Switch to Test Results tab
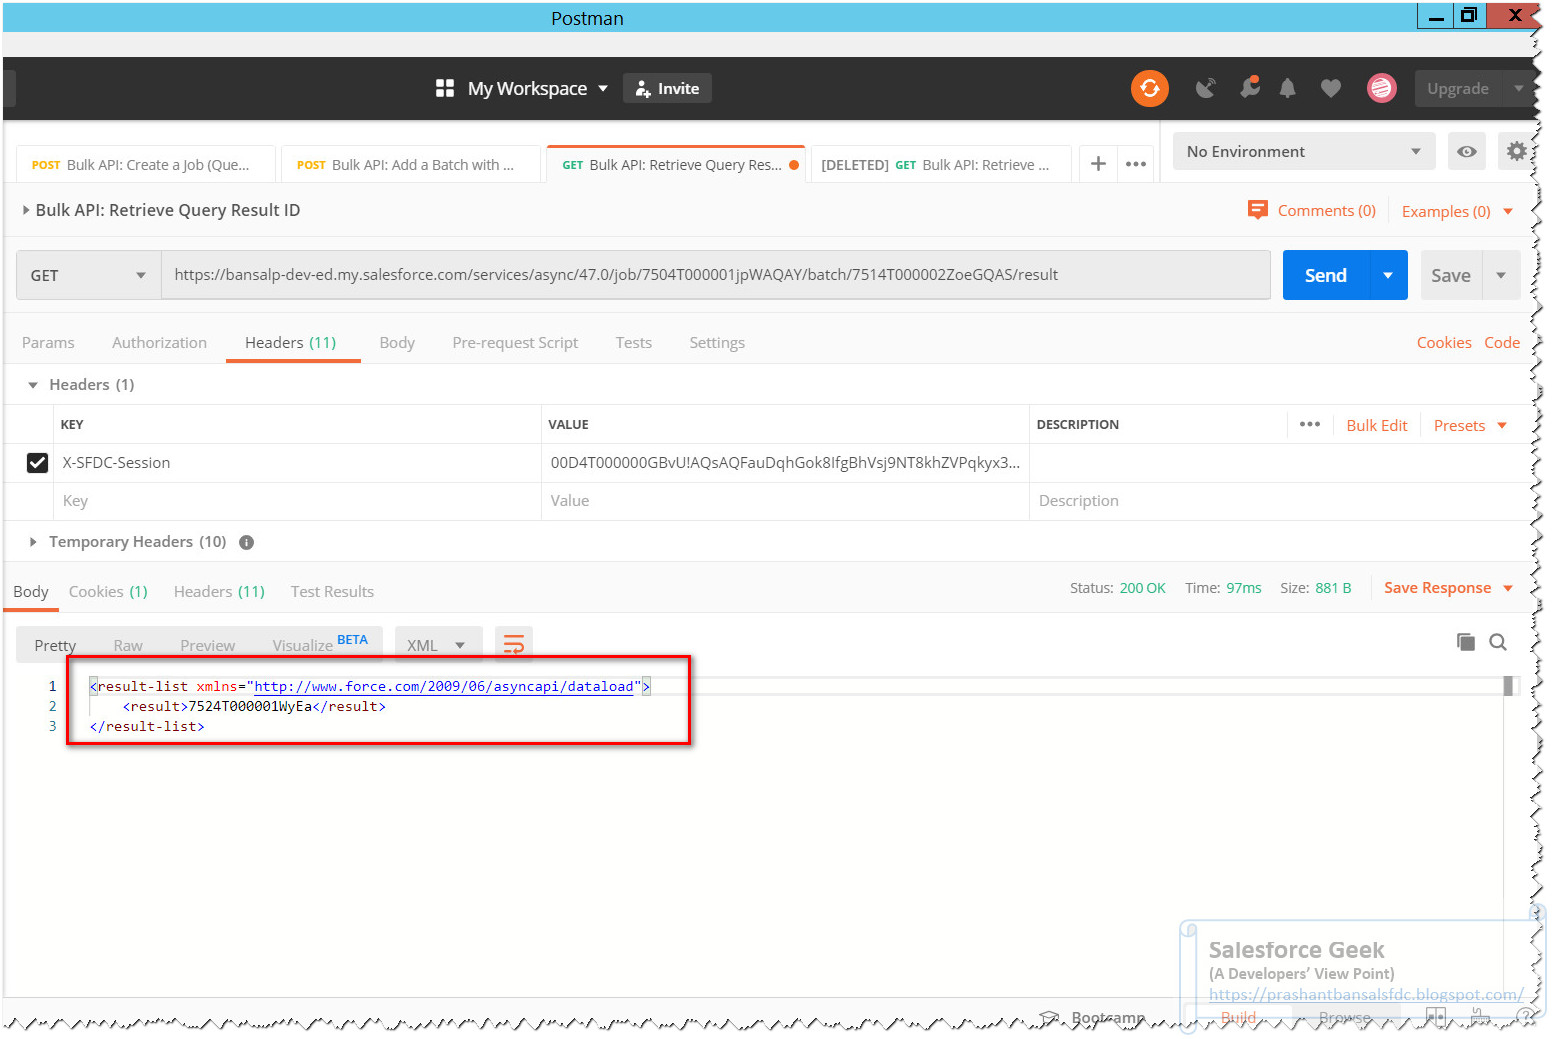 (x=332, y=591)
